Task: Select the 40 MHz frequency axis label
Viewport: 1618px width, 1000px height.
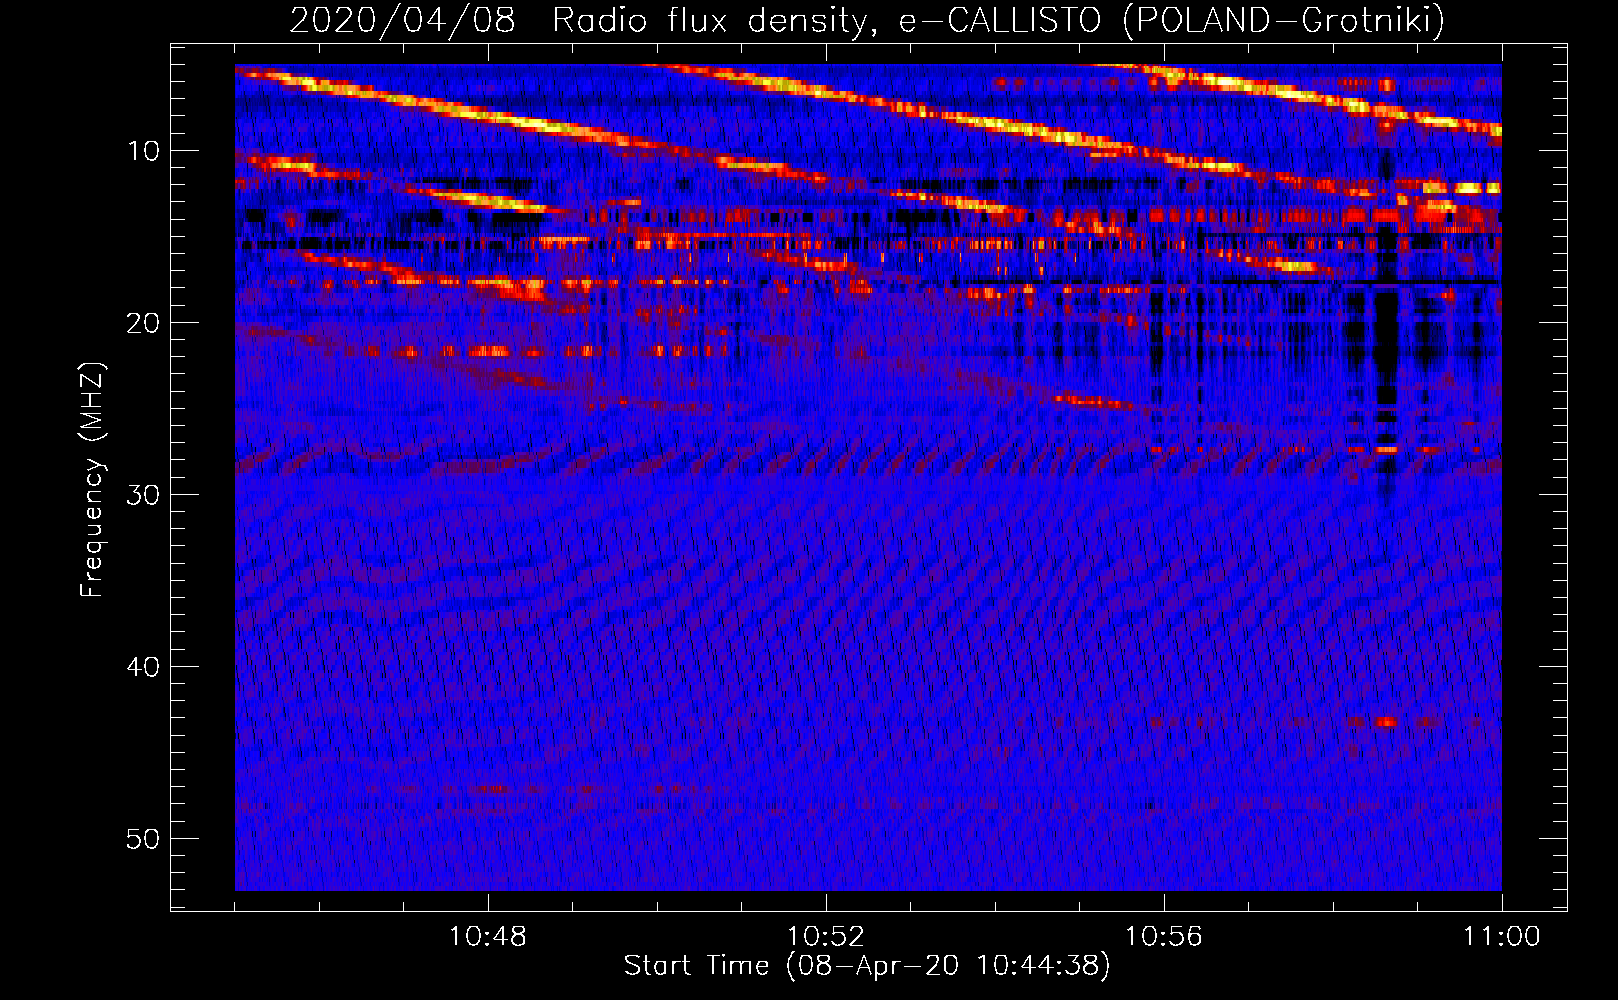Action: [x=144, y=667]
